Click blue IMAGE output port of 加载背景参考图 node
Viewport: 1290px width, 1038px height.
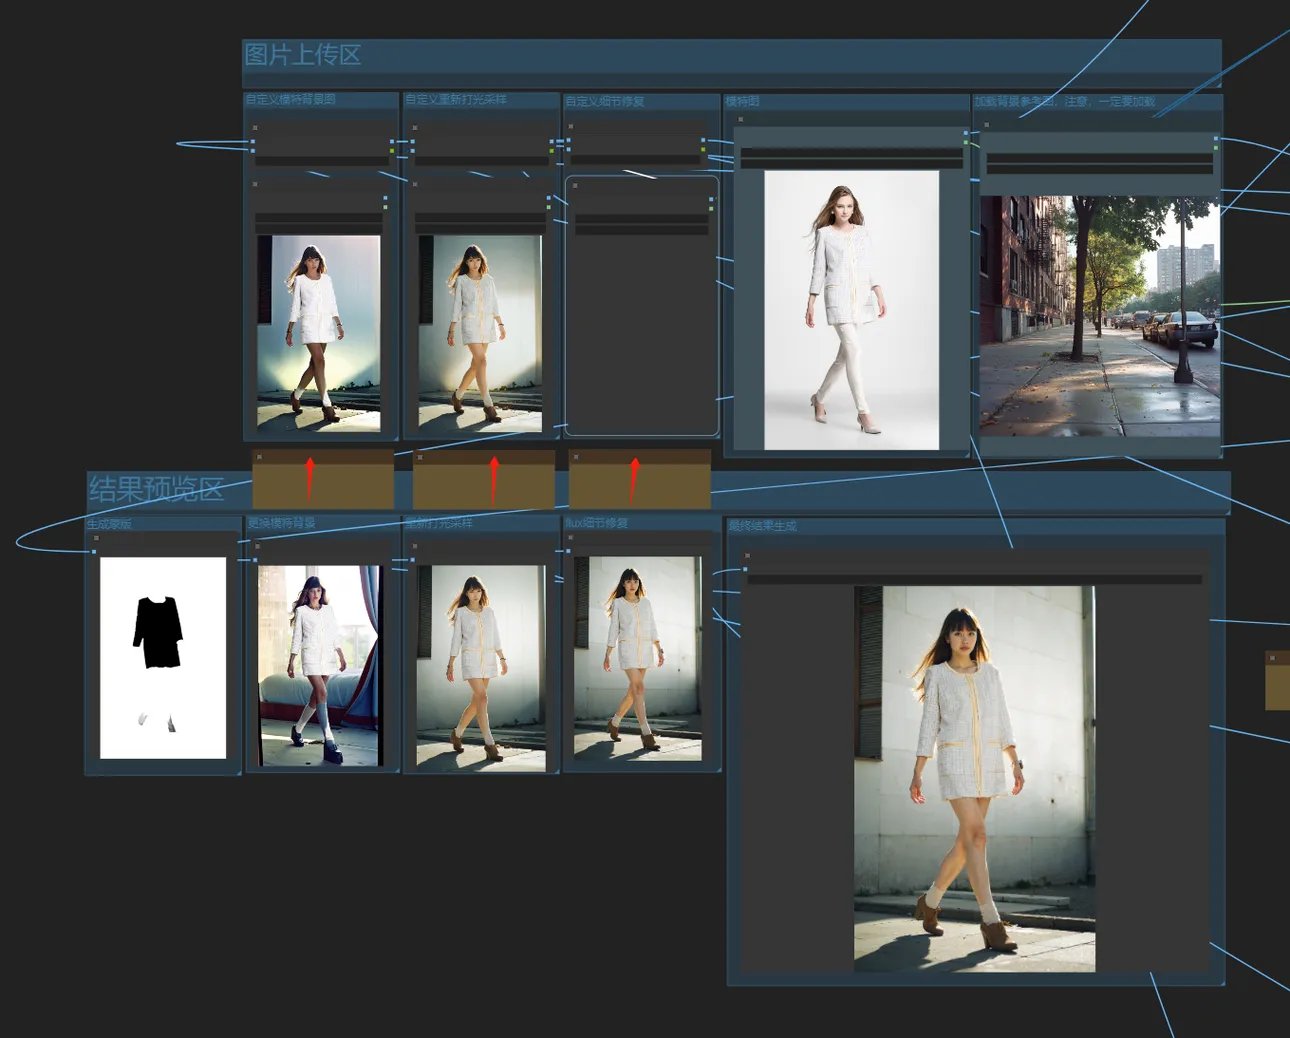point(1216,138)
